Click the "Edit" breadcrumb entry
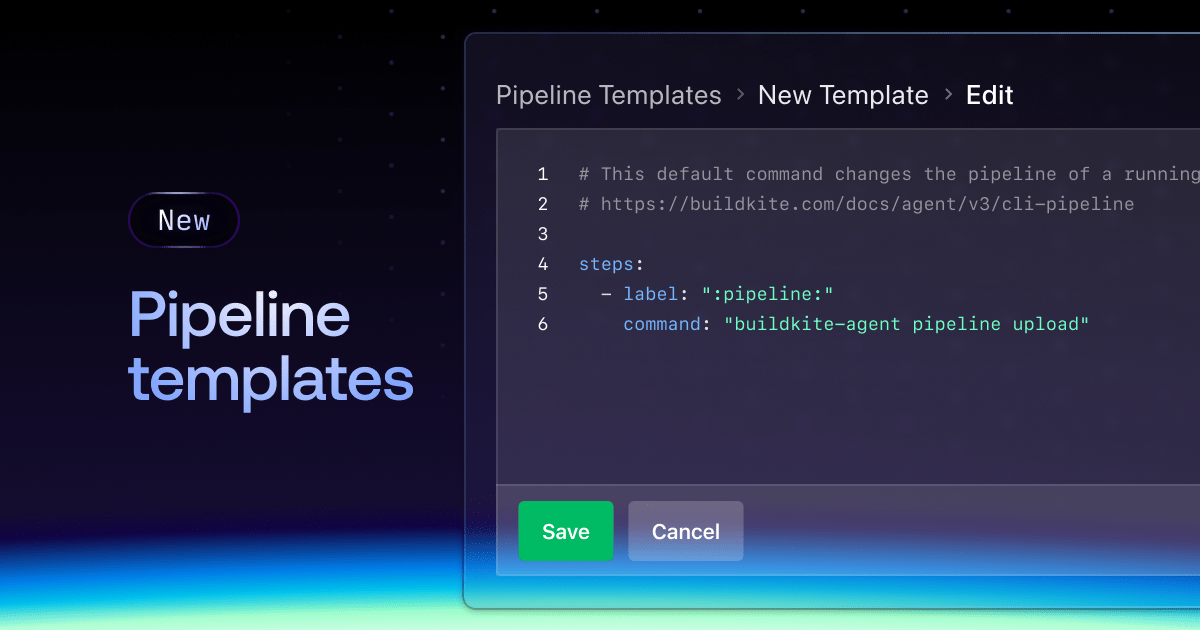Image resolution: width=1200 pixels, height=630 pixels. pos(988,95)
